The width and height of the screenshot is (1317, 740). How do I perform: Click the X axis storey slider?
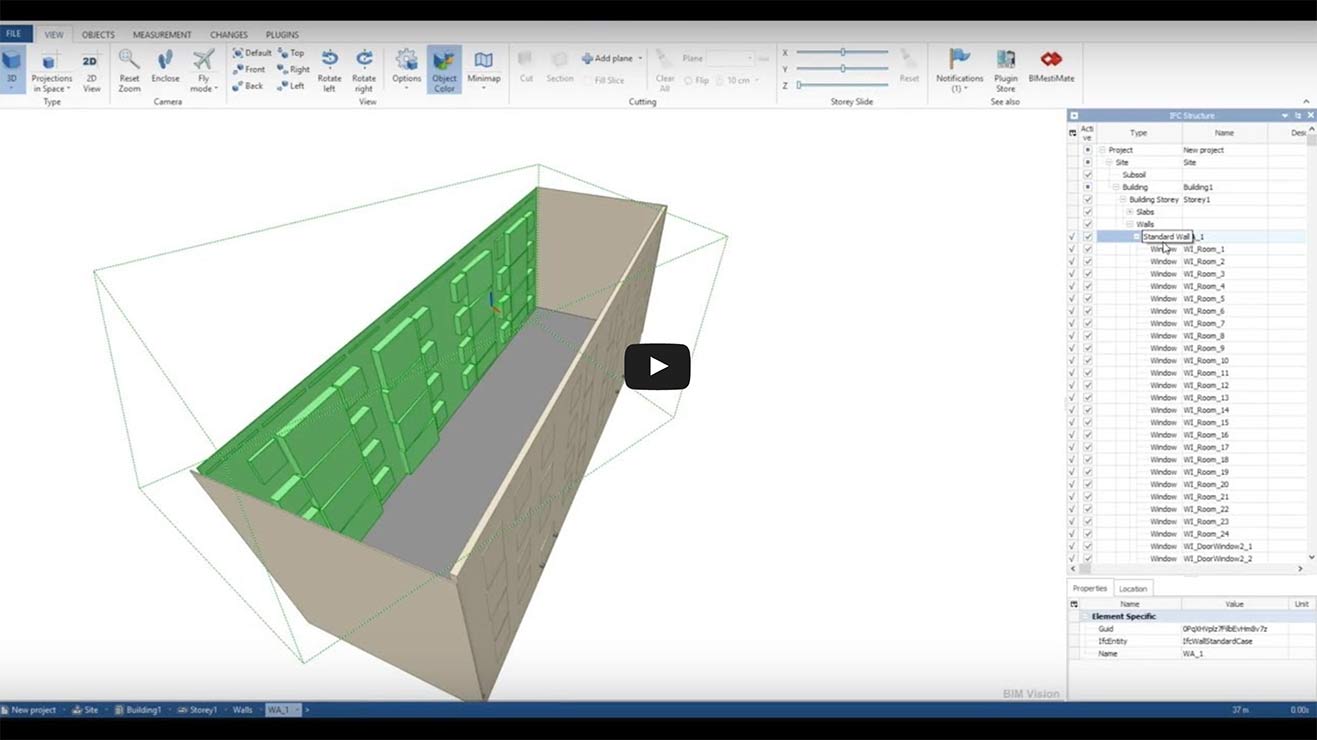(842, 52)
